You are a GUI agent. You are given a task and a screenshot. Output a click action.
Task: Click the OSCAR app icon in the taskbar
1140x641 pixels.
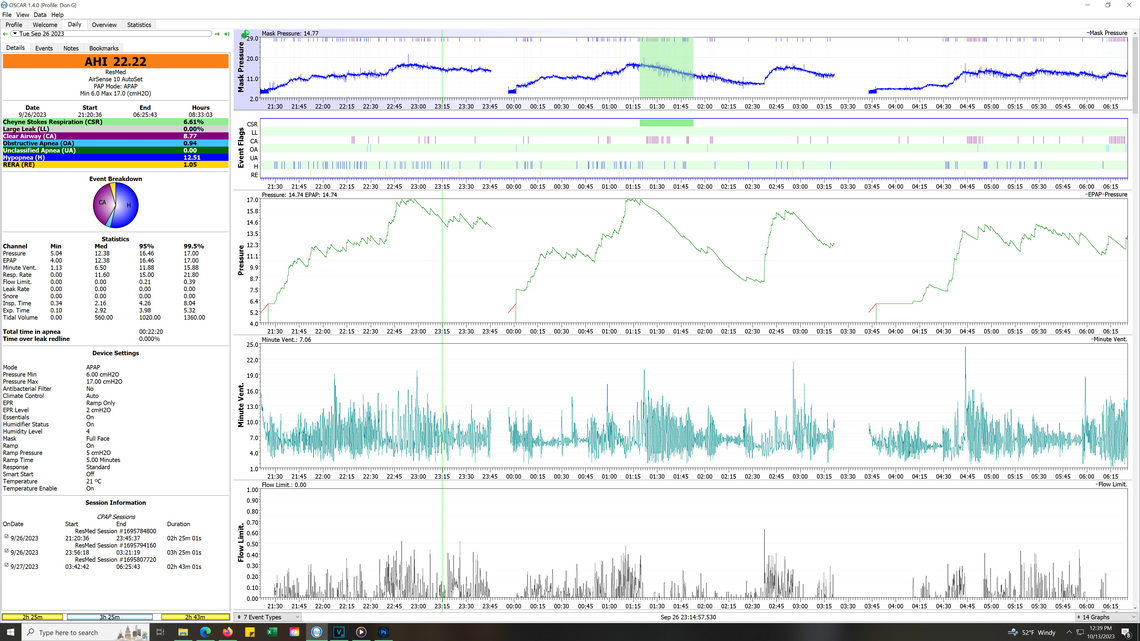tap(316, 632)
